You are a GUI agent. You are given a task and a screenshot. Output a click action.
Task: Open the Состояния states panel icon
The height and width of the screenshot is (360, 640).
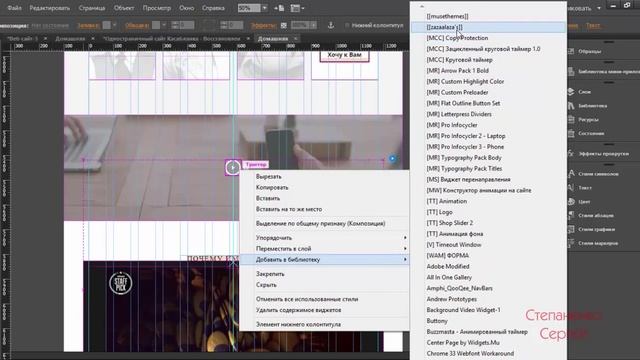click(x=571, y=133)
